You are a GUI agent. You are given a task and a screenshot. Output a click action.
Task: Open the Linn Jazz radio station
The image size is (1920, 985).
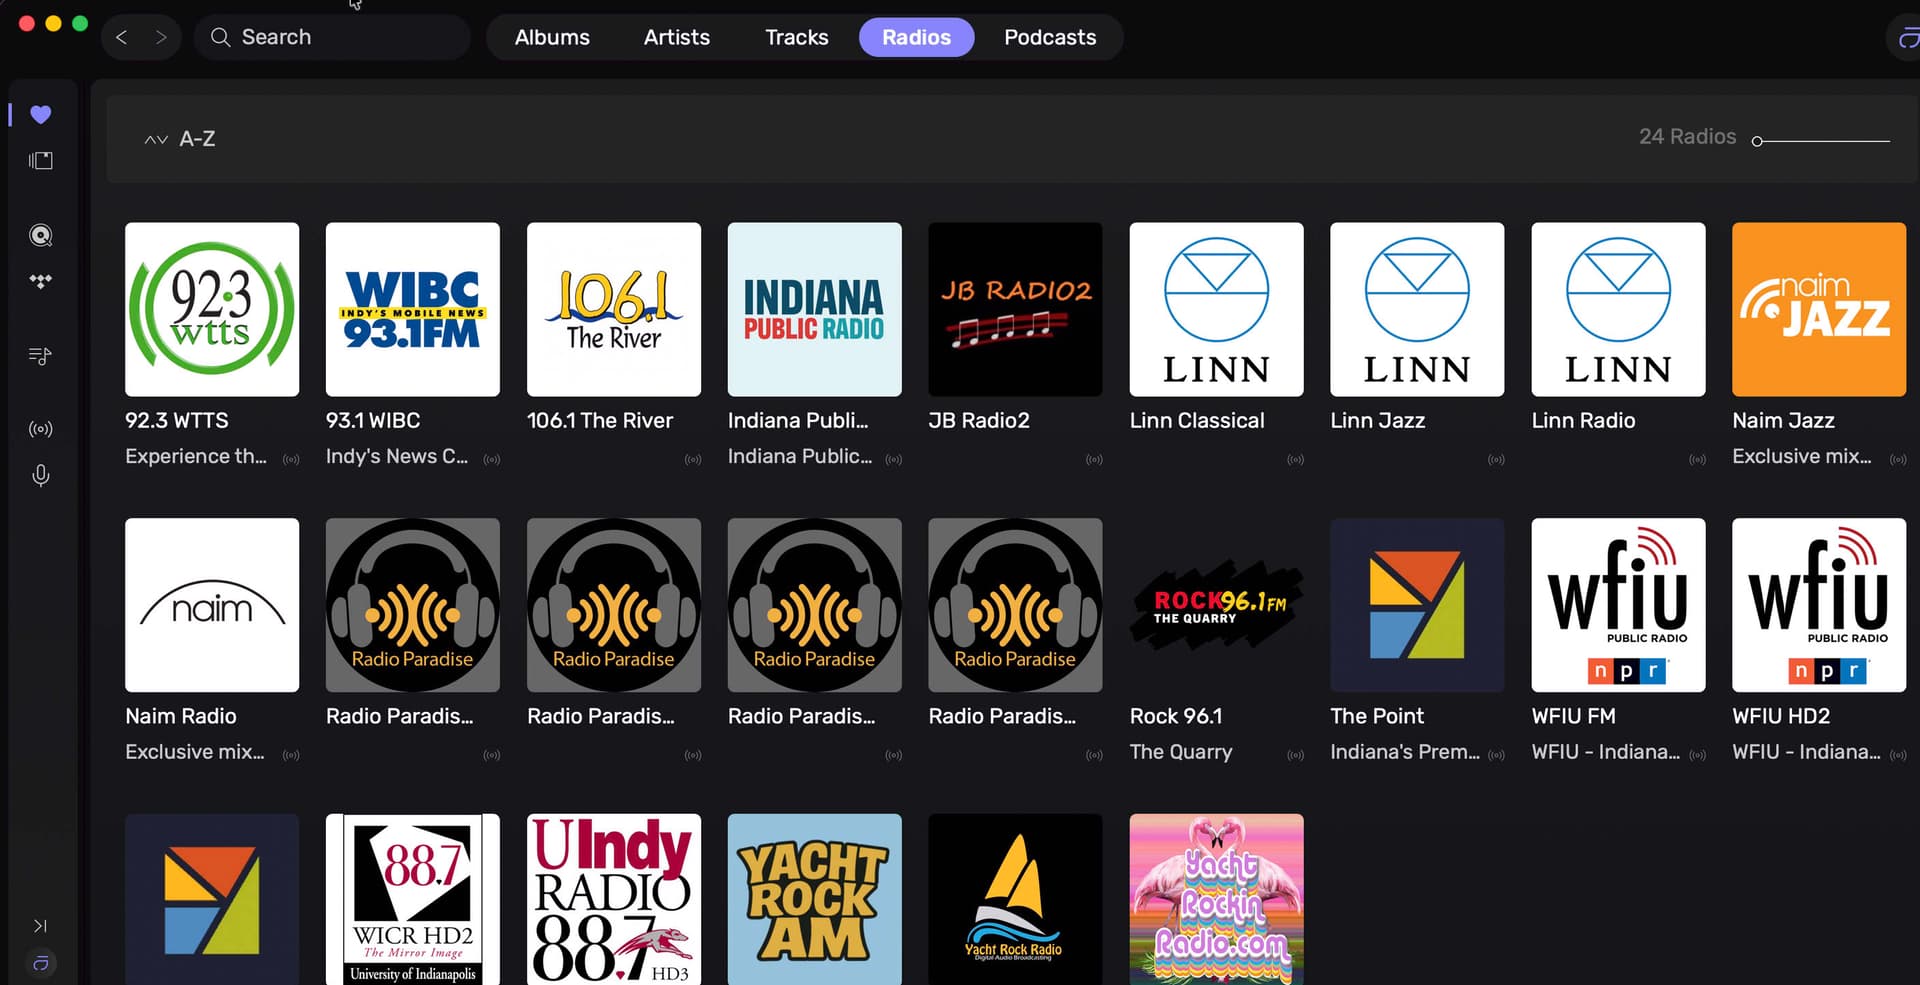point(1416,310)
